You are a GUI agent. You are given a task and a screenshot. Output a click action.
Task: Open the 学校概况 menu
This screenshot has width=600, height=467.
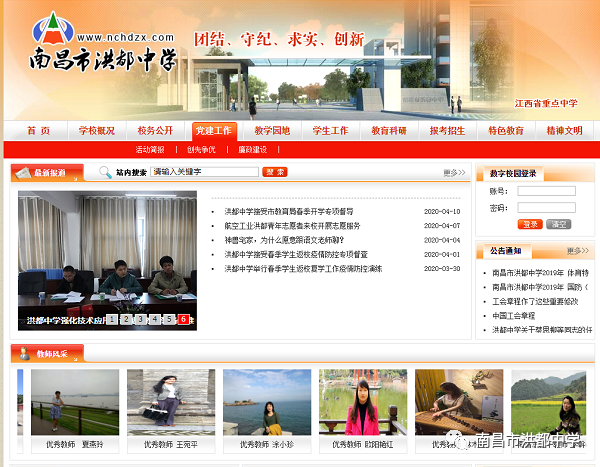tap(97, 131)
